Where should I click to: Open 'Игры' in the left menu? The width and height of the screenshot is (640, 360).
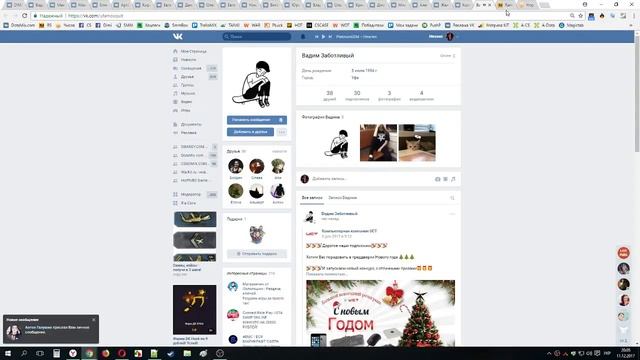(186, 110)
